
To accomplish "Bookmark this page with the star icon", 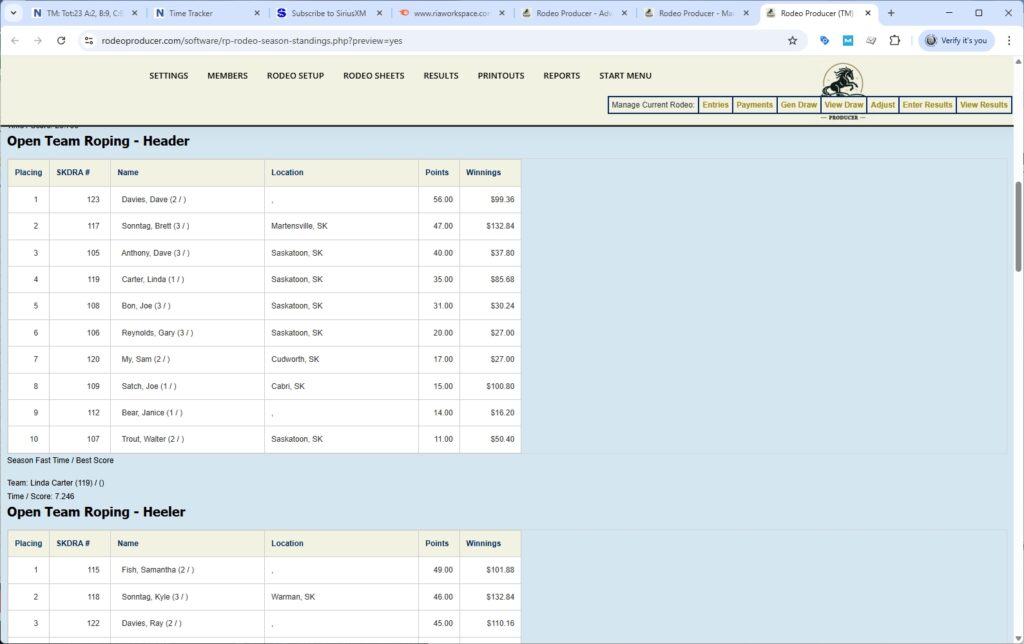I will [792, 41].
